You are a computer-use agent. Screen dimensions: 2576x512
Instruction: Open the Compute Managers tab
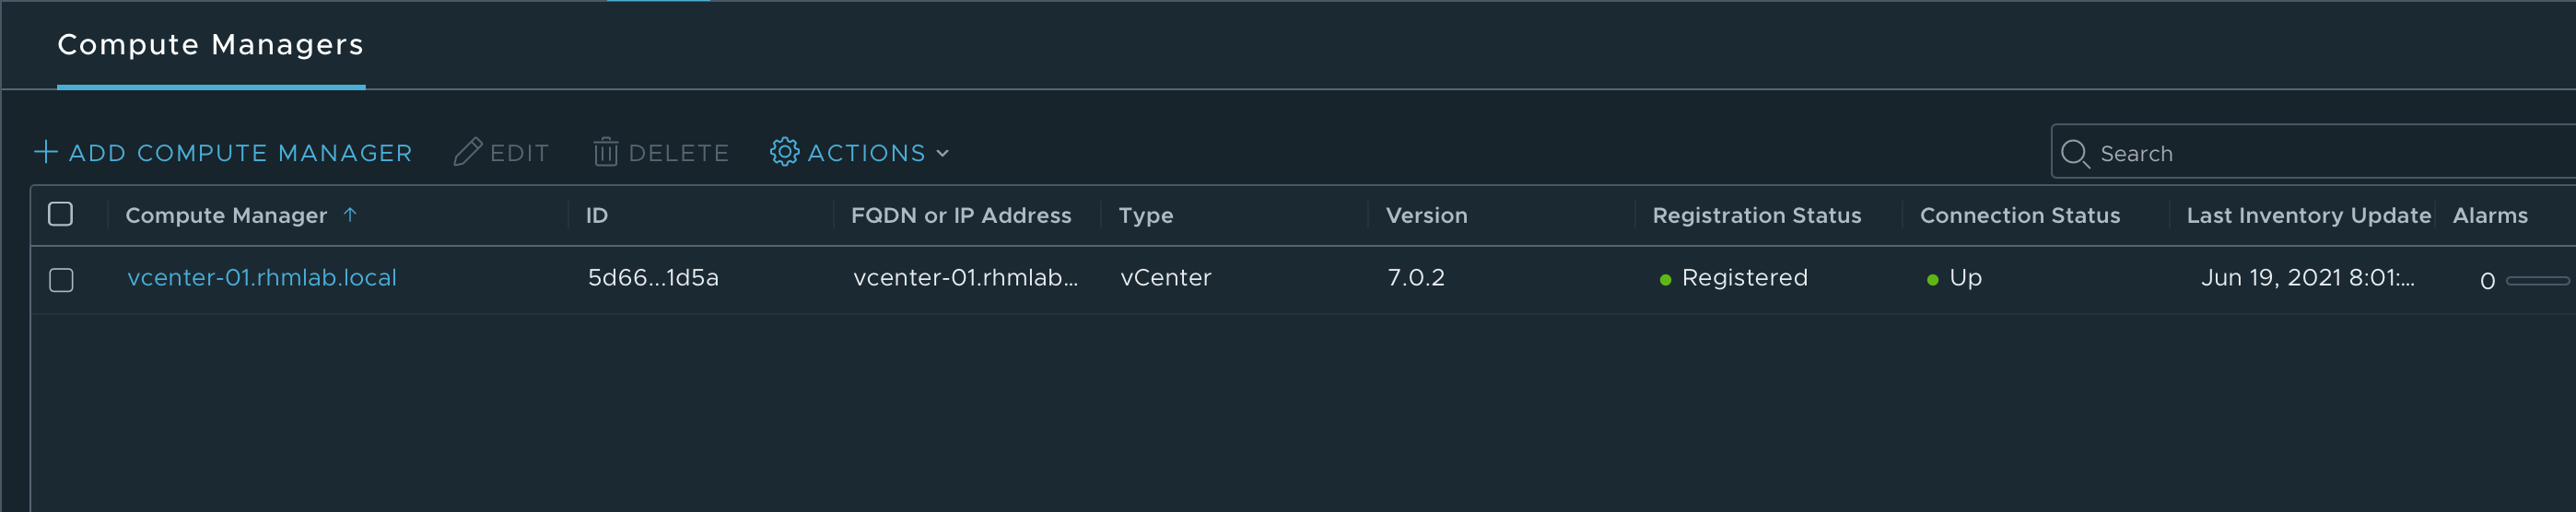click(x=211, y=45)
